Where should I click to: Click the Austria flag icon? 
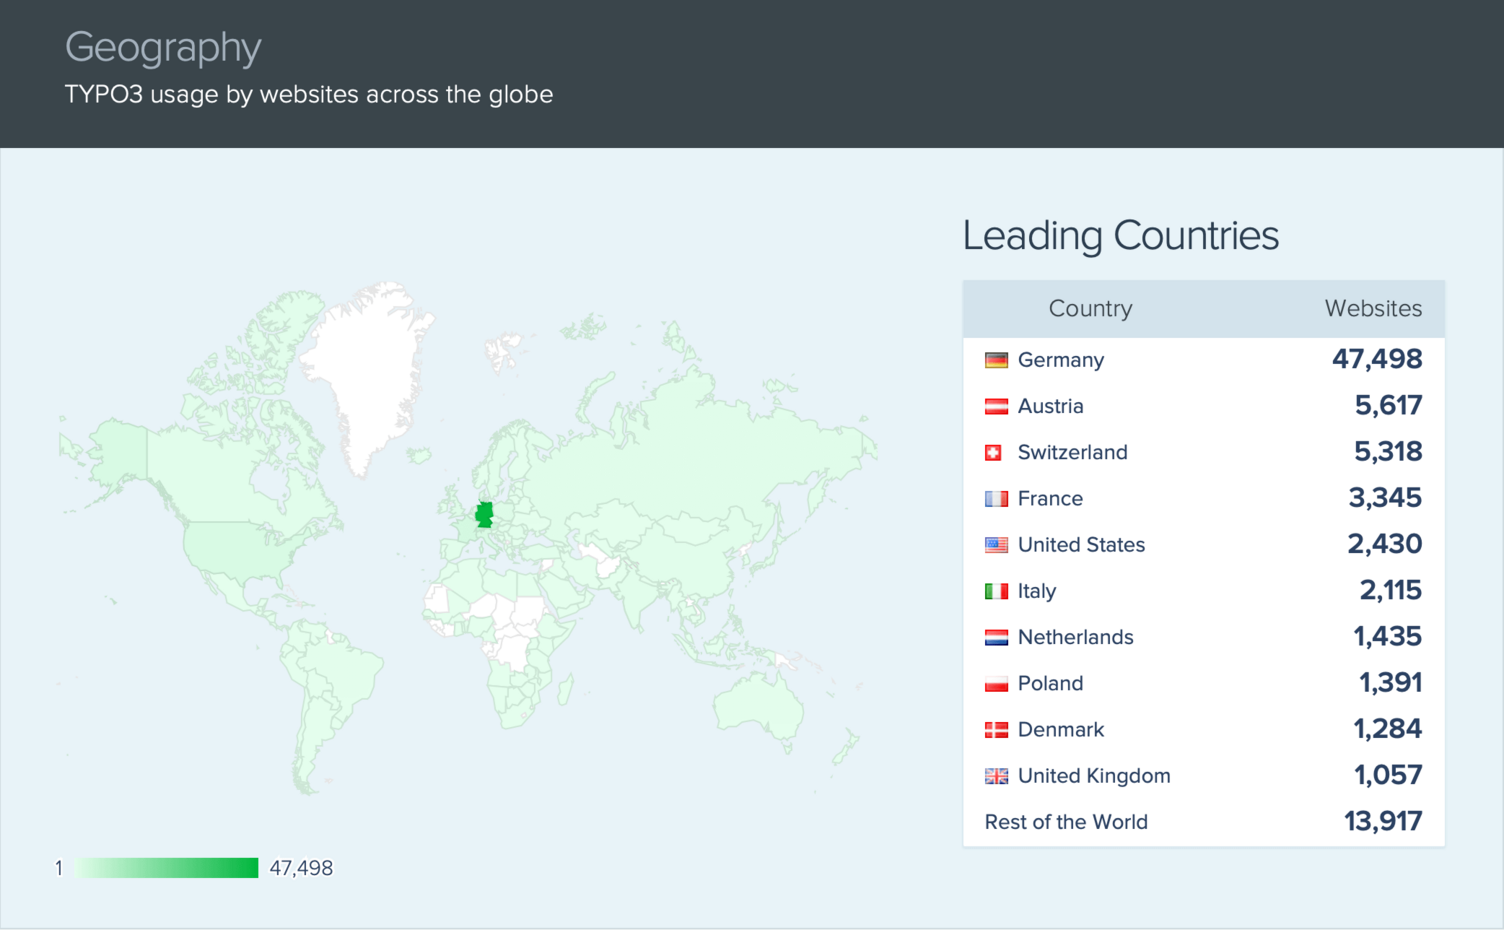[996, 406]
